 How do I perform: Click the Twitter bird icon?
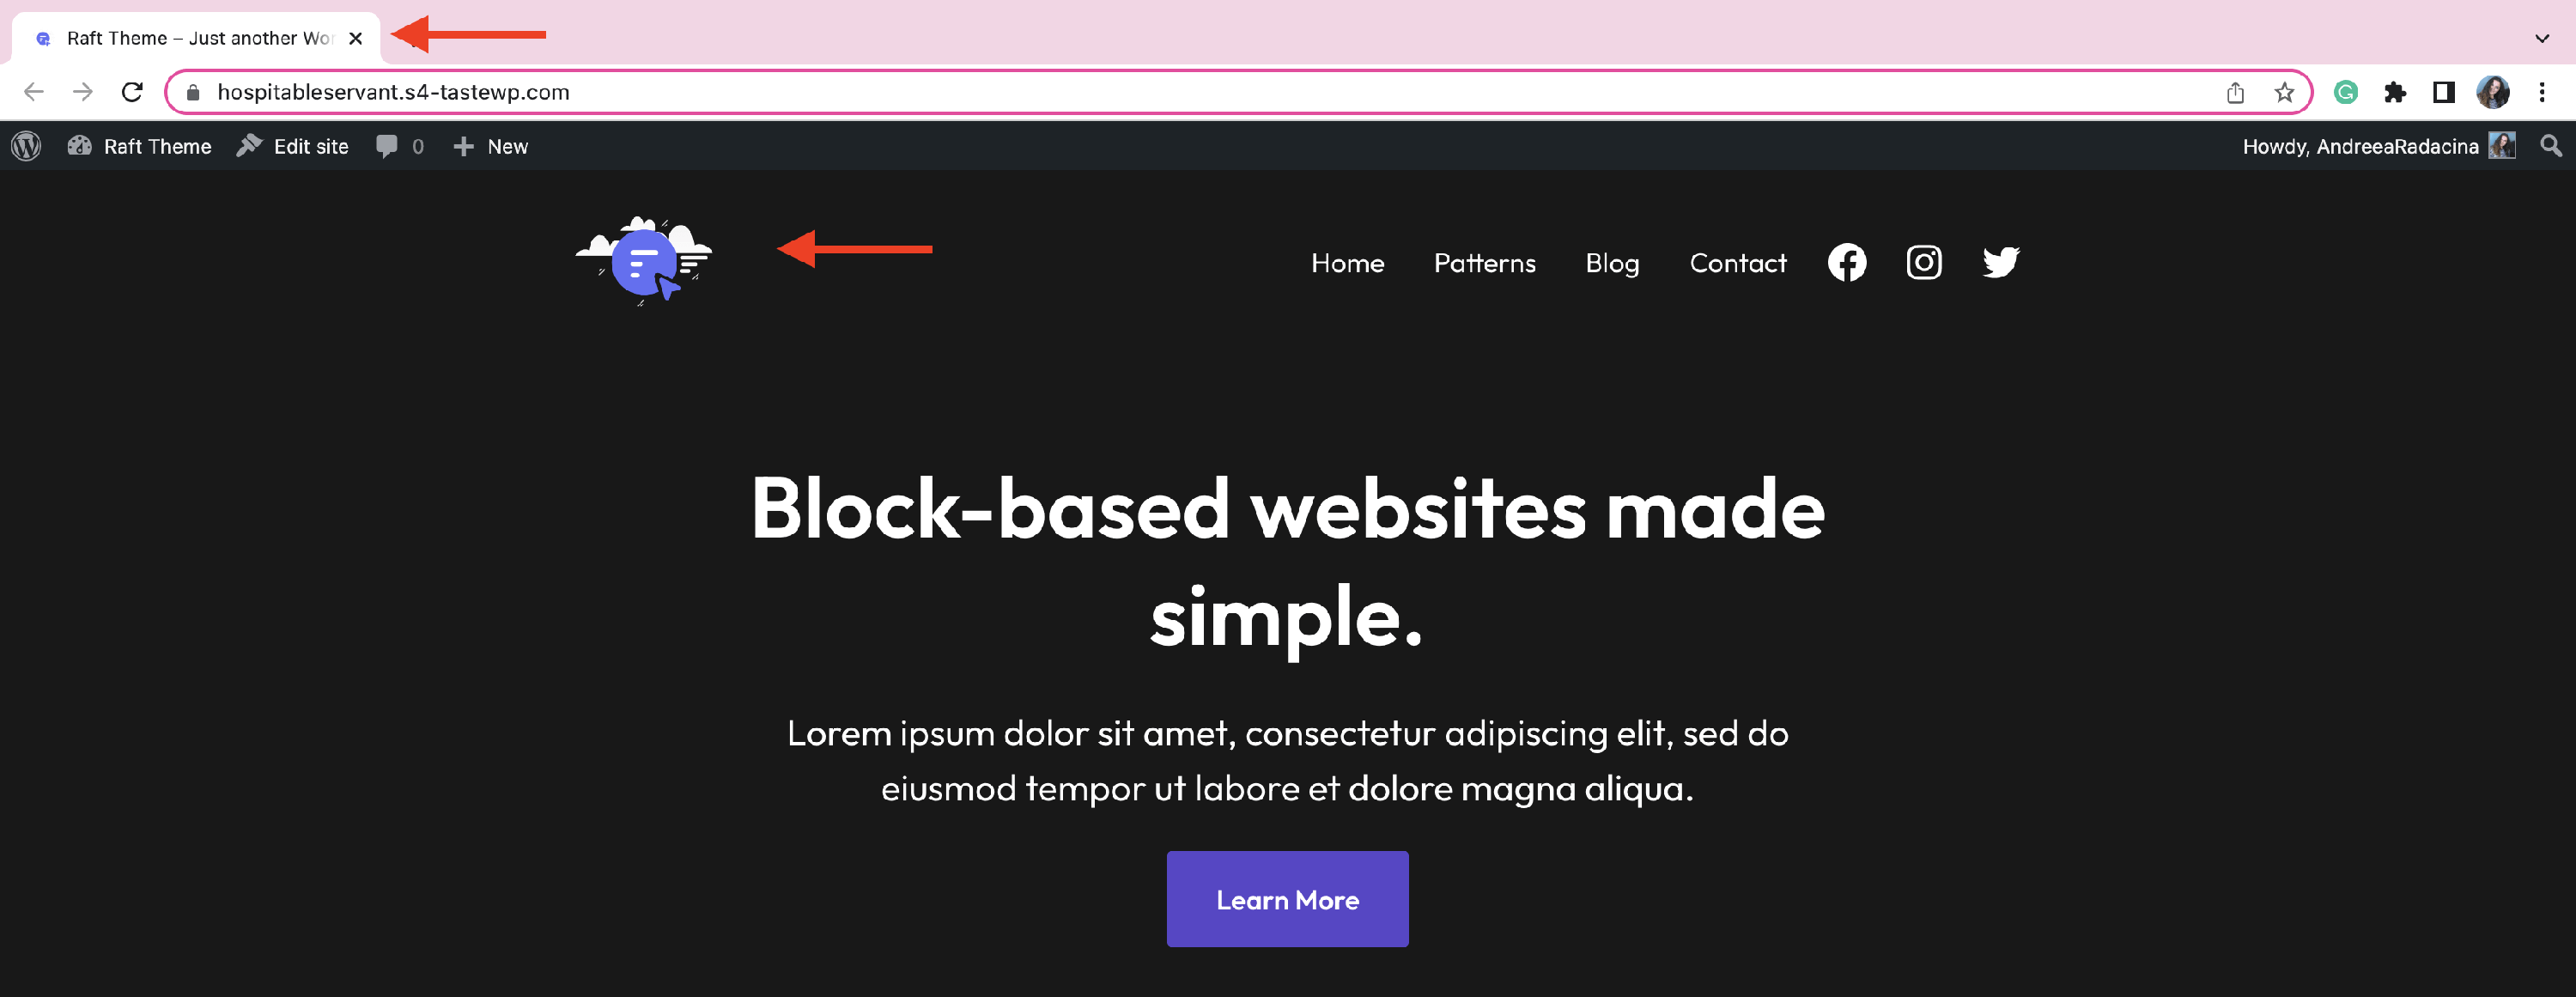(2001, 263)
